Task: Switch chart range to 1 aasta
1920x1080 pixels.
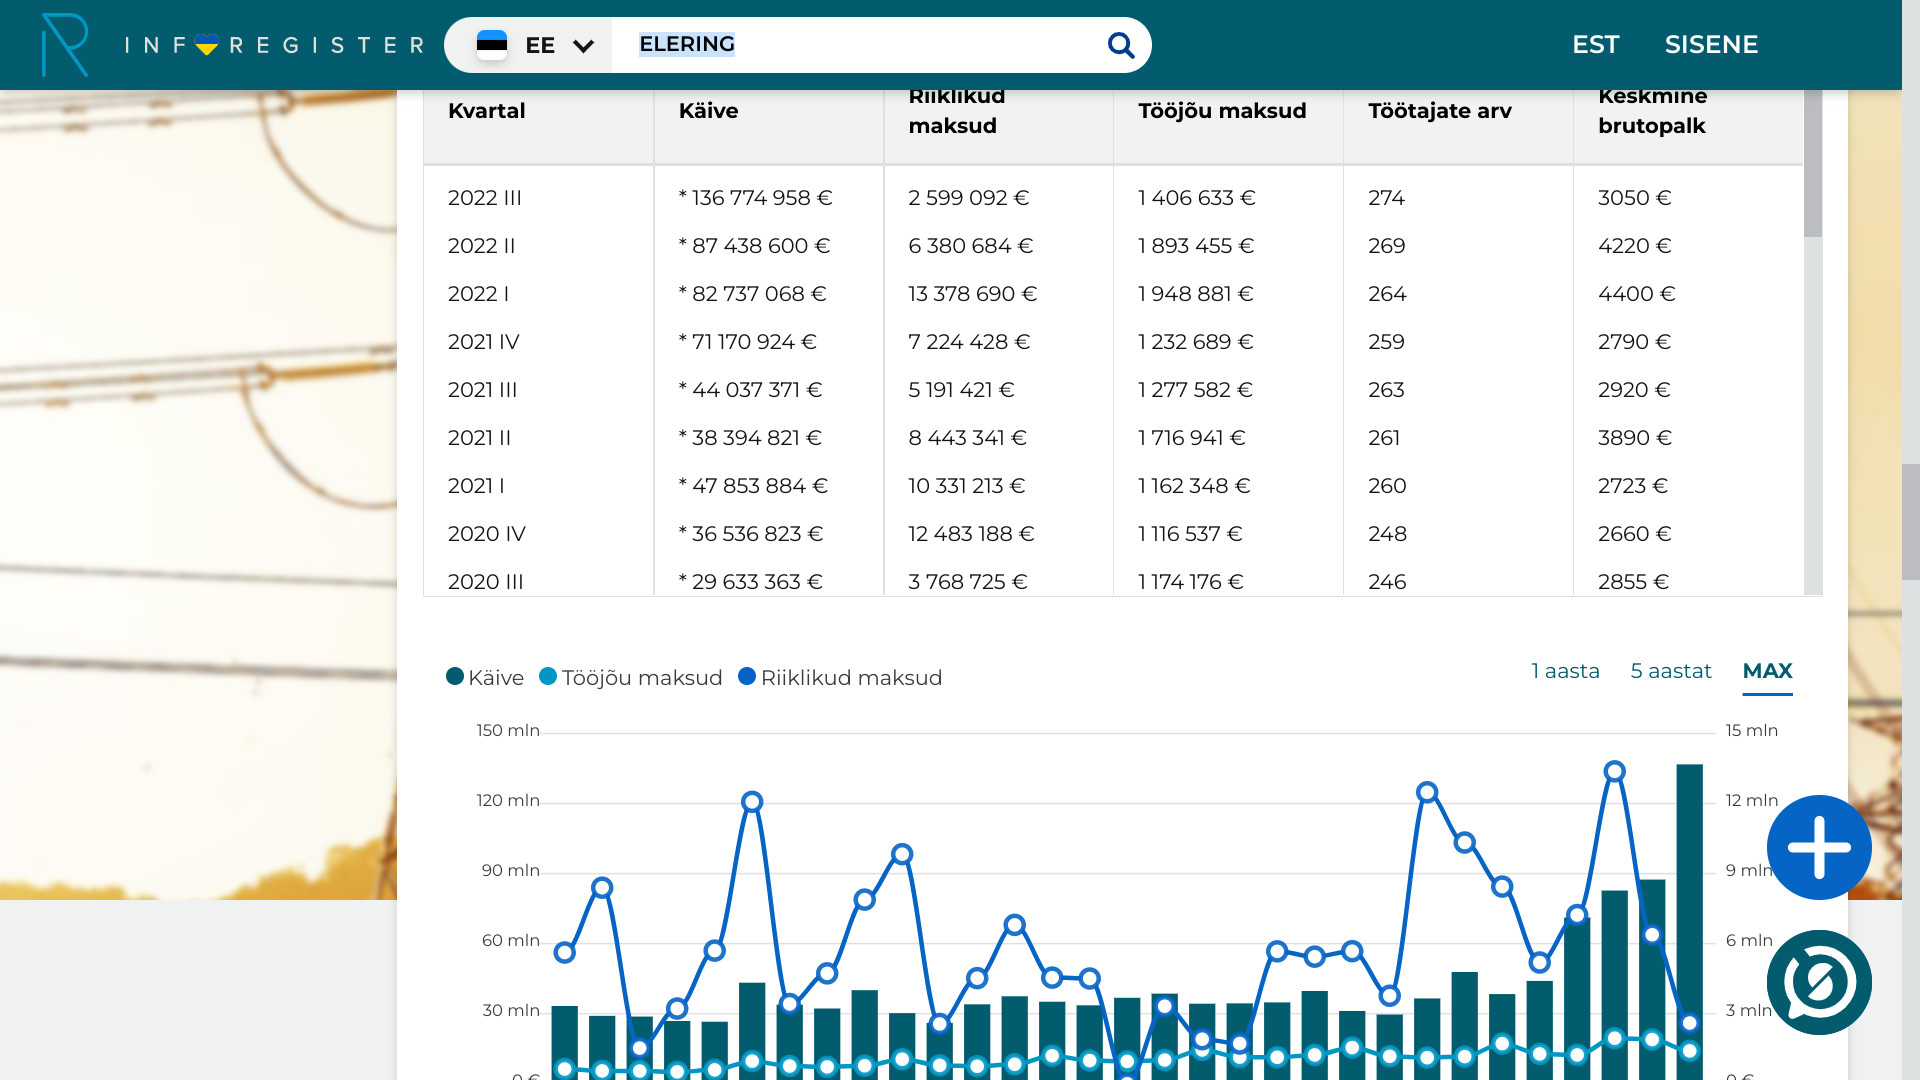Action: [x=1565, y=671]
